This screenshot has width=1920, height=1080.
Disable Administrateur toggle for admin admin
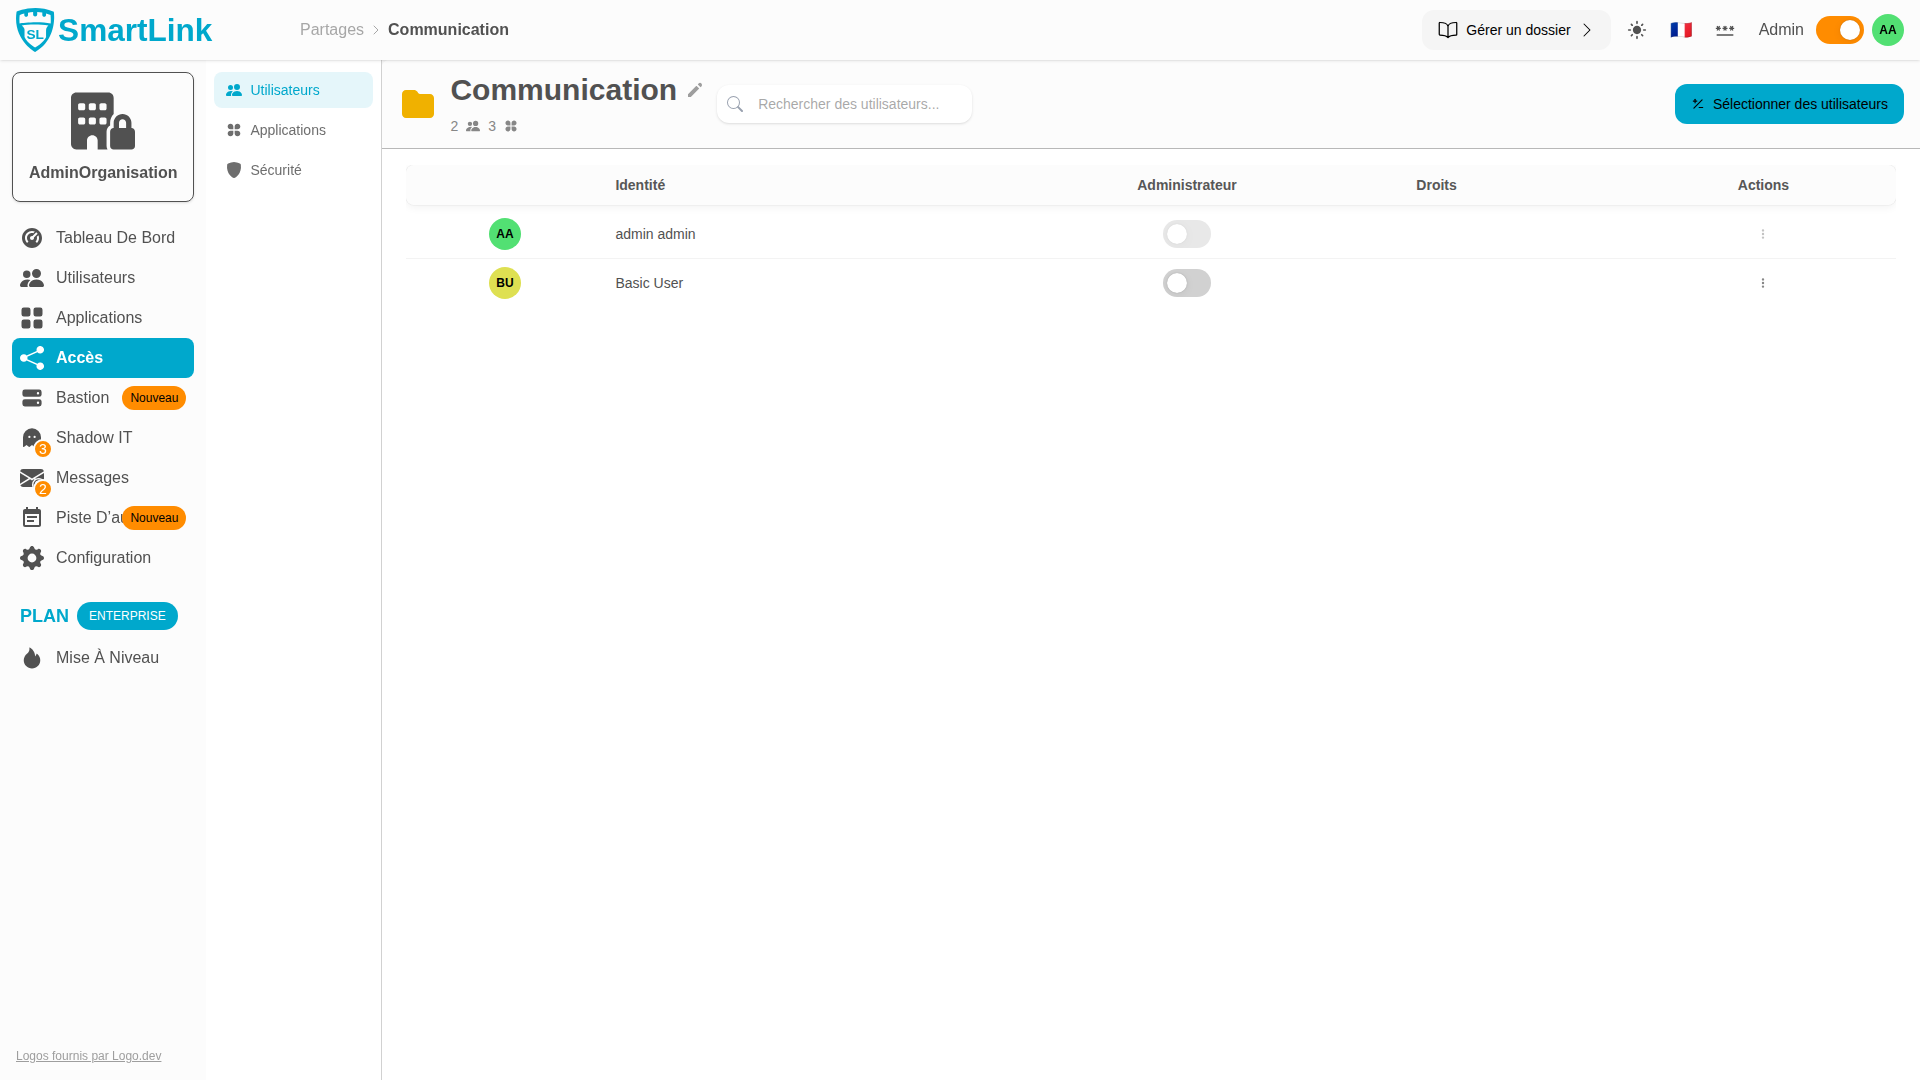click(x=1187, y=234)
